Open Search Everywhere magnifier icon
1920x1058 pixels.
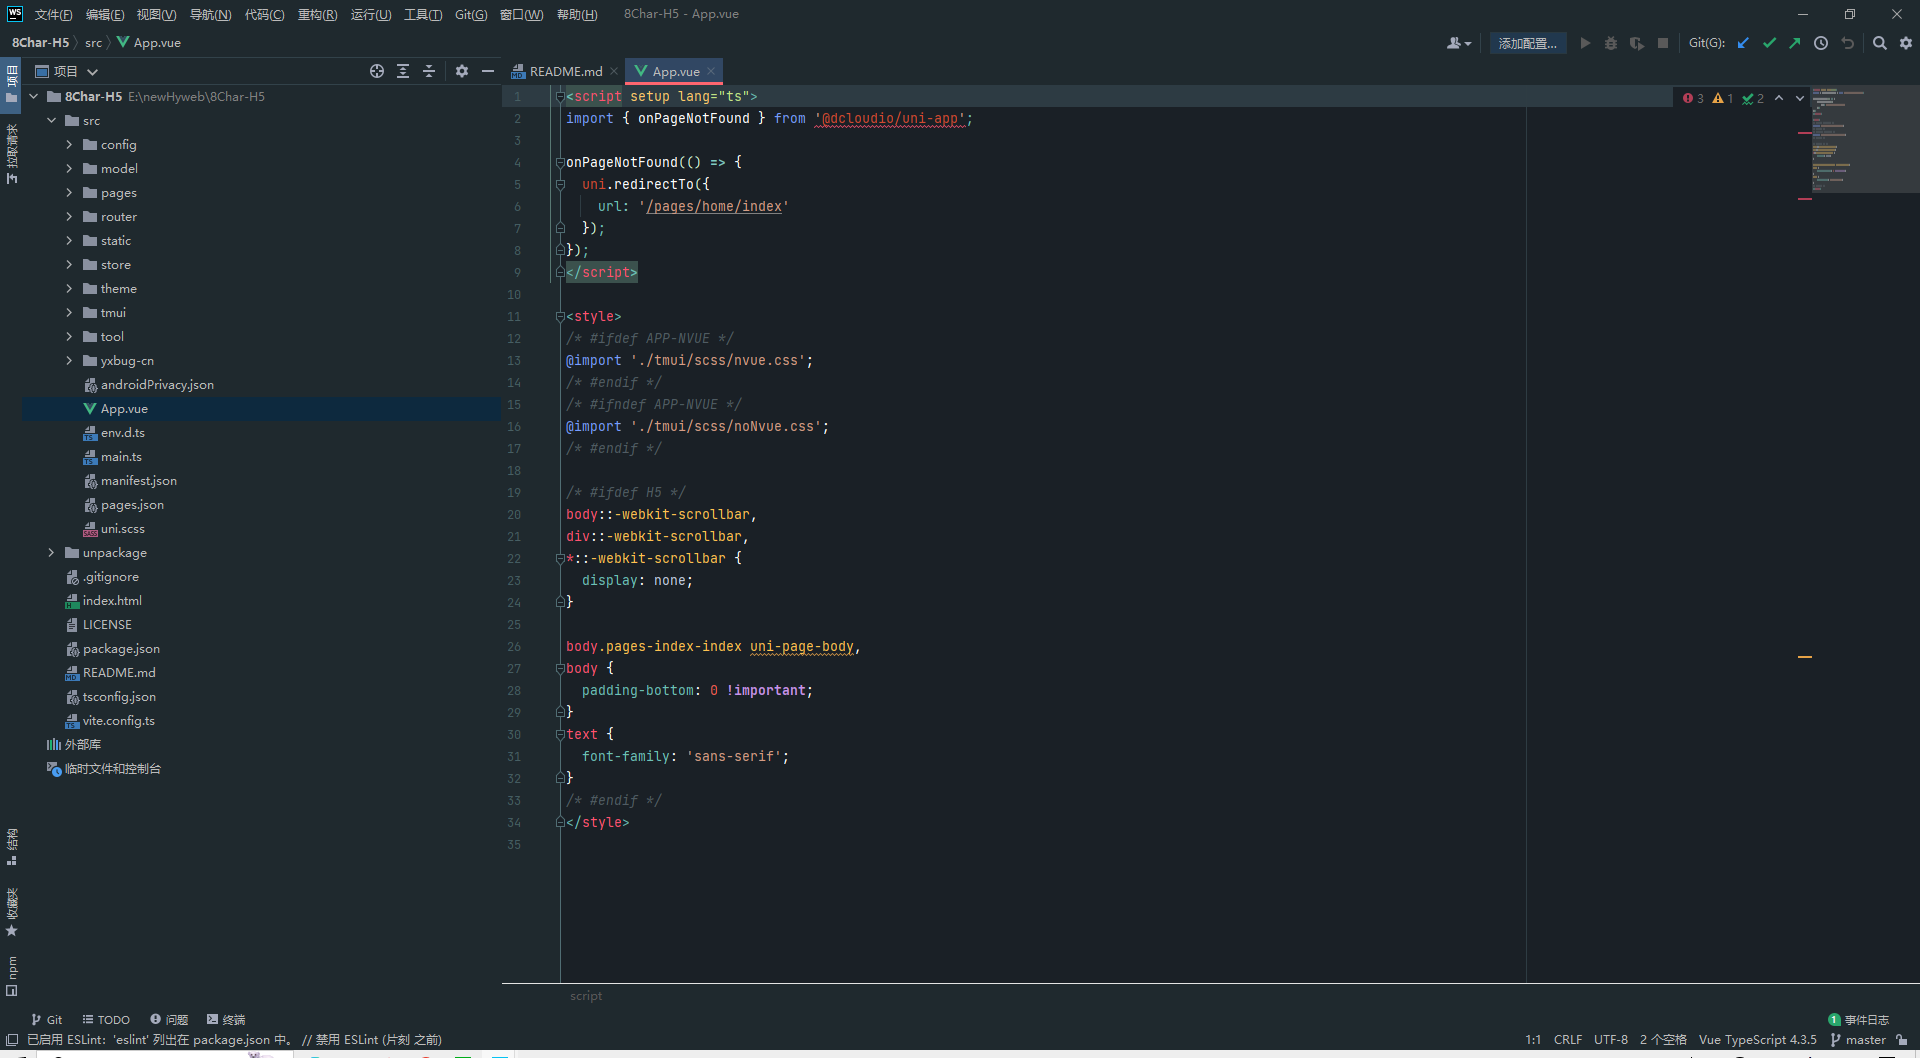(x=1880, y=43)
